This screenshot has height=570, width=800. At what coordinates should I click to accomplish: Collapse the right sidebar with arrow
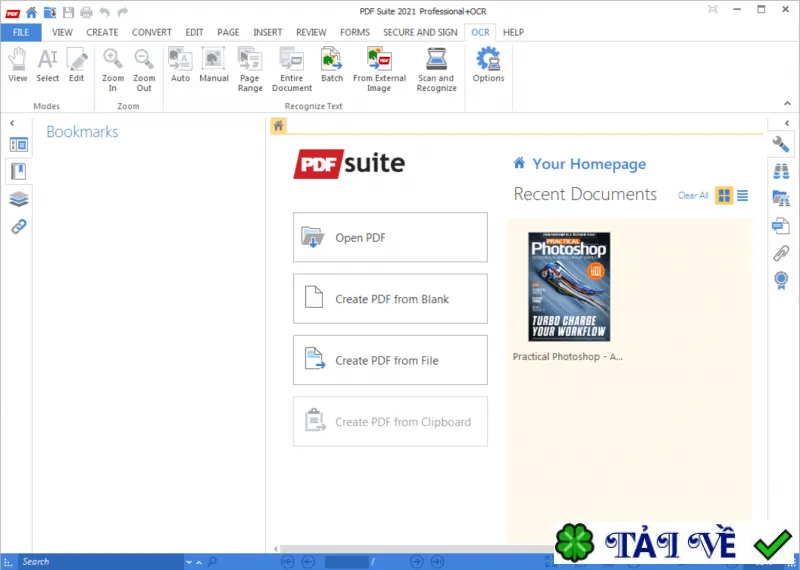[787, 123]
